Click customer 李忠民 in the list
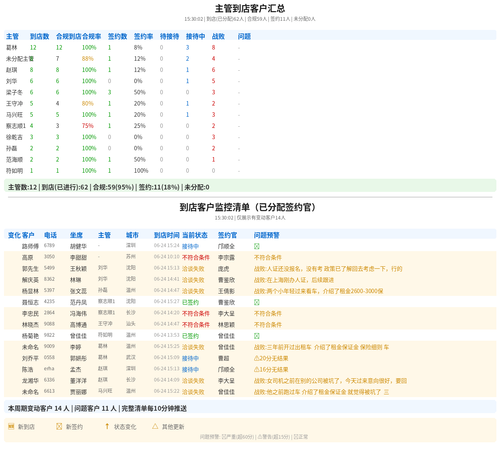The height and width of the screenshot is (459, 500). point(30,314)
